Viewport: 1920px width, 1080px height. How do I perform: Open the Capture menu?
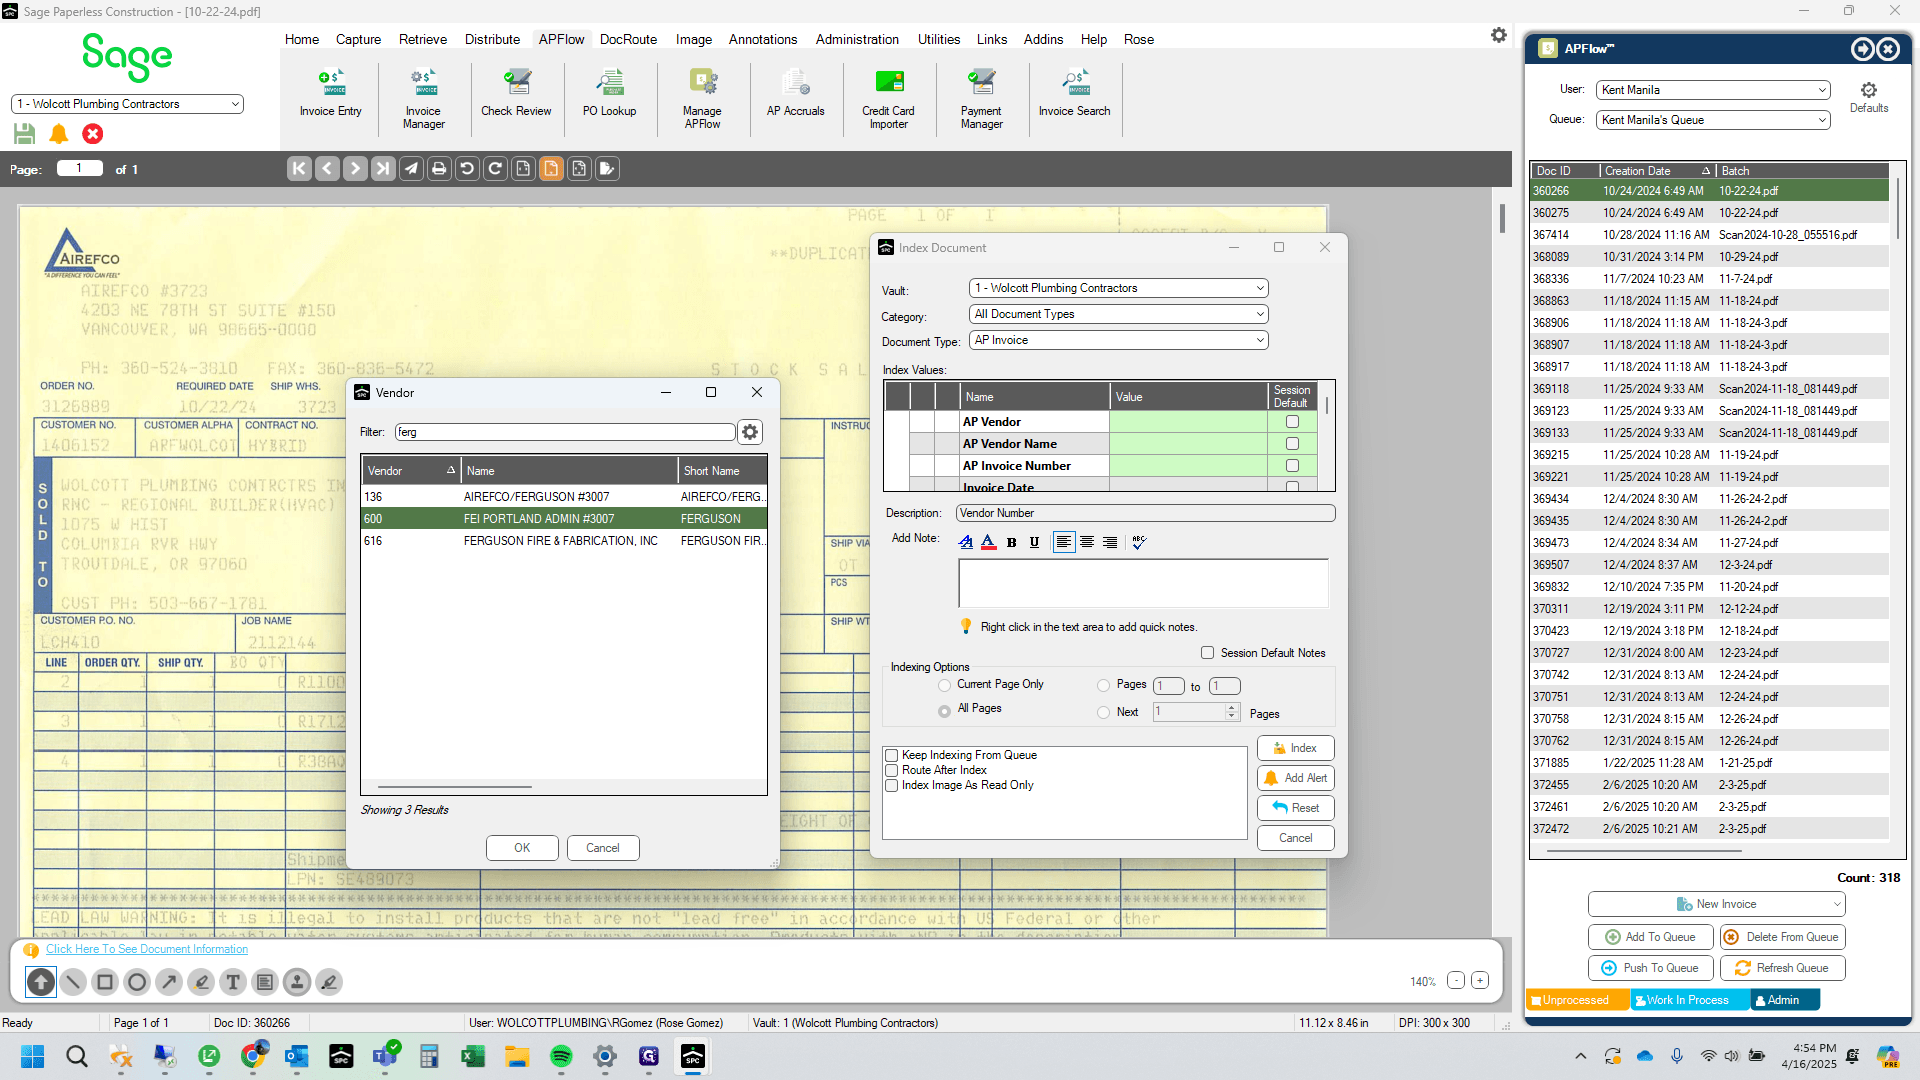pyautogui.click(x=358, y=39)
